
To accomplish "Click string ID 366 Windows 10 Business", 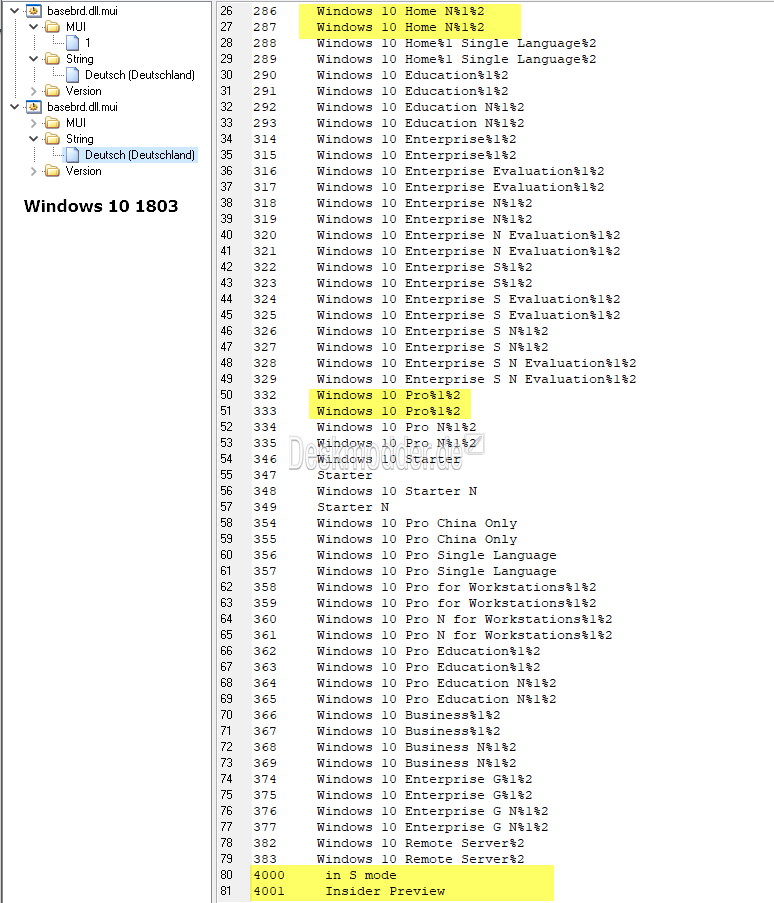I will (408, 715).
